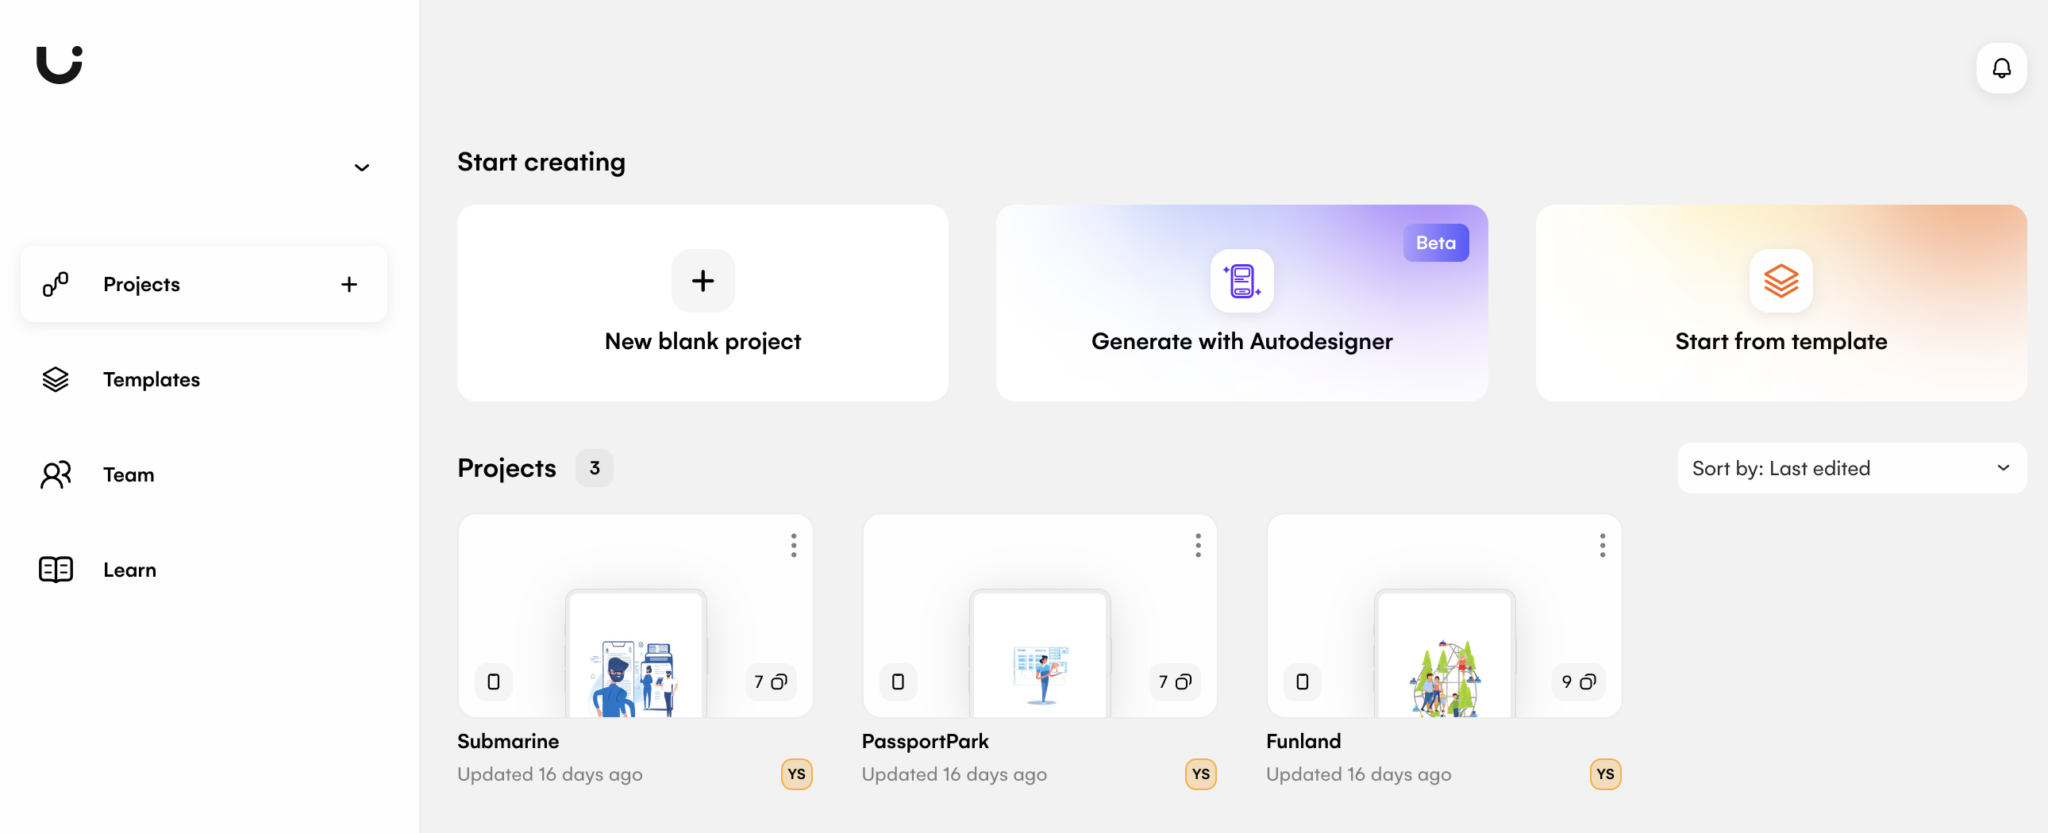This screenshot has height=833, width=2048.
Task: Click the Uizard logo in the sidebar
Action: [x=58, y=64]
